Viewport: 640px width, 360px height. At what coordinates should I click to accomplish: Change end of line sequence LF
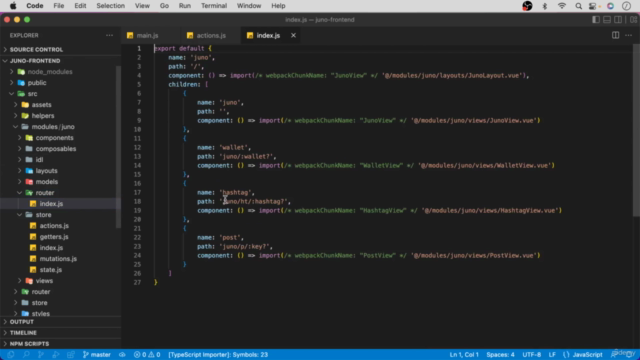pyautogui.click(x=552, y=355)
